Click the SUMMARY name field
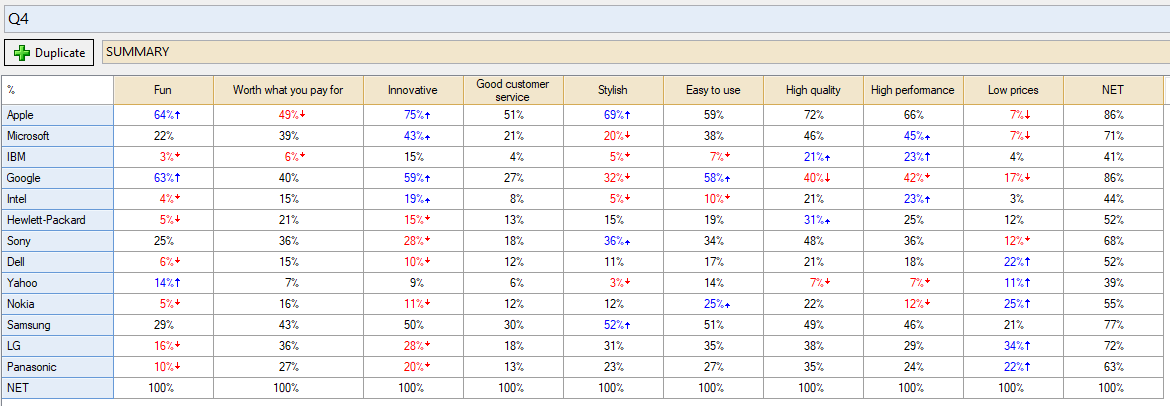 tap(636, 52)
